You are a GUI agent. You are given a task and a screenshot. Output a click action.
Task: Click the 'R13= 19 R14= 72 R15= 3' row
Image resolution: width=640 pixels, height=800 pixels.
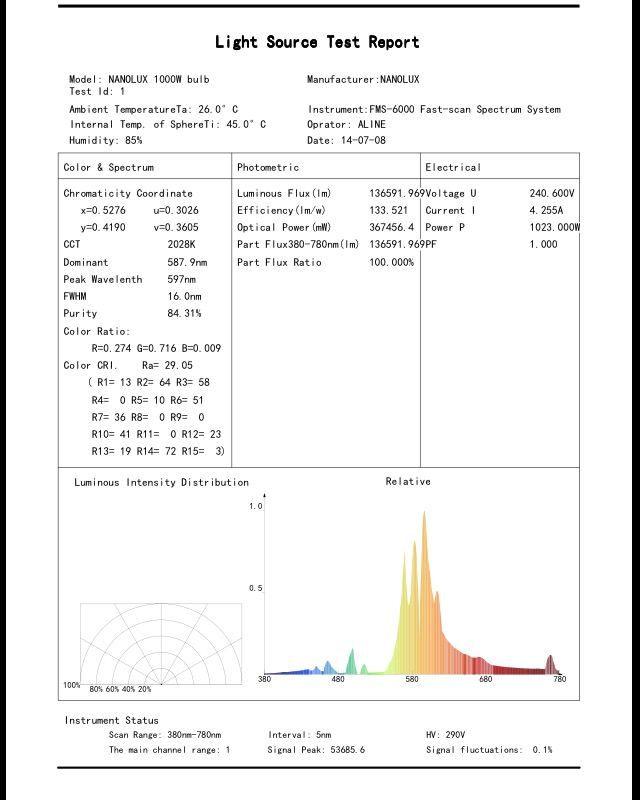point(158,451)
